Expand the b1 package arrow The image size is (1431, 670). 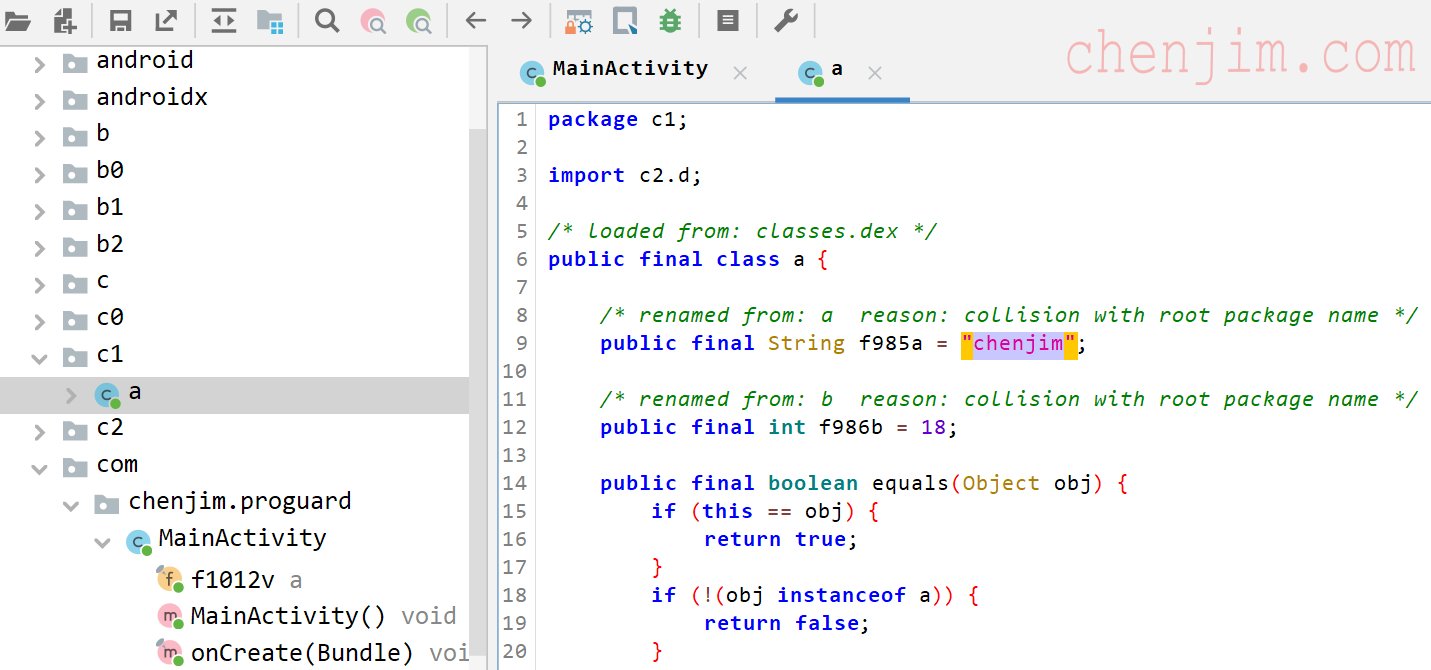[40, 211]
